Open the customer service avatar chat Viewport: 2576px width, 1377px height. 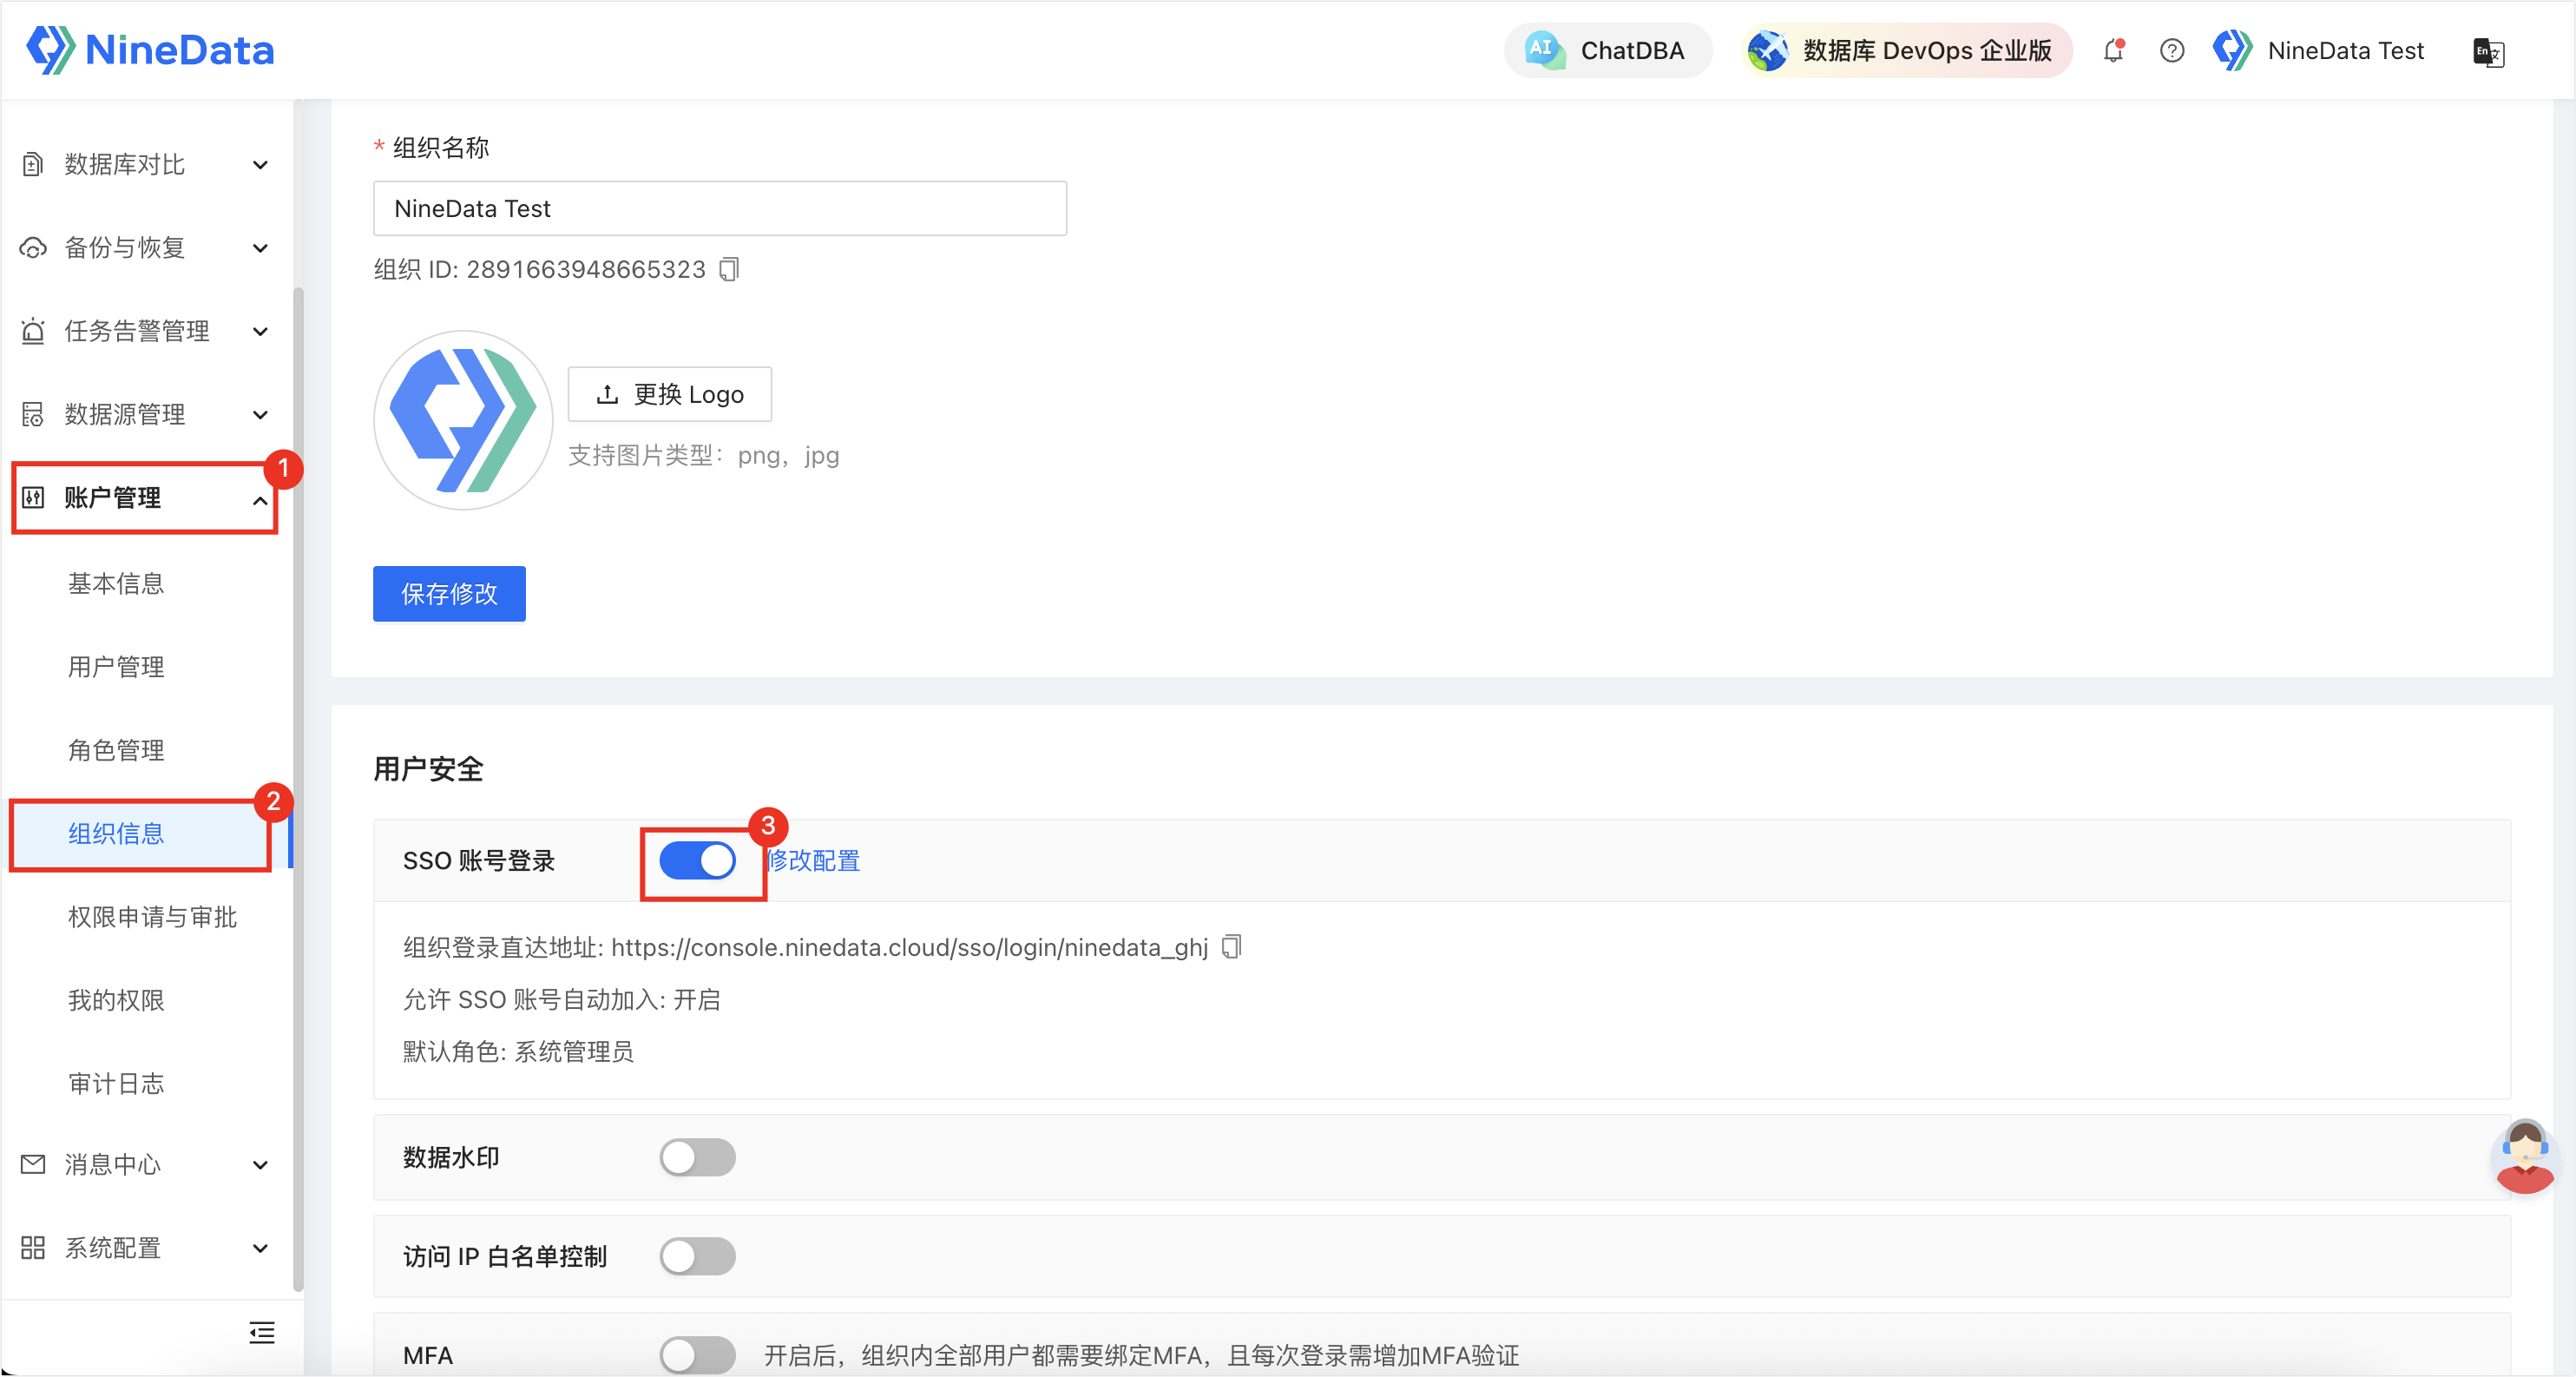2525,1156
